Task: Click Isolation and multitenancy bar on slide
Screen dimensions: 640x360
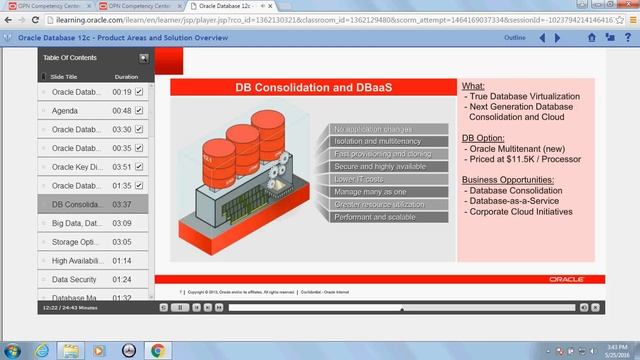Action: click(x=389, y=141)
